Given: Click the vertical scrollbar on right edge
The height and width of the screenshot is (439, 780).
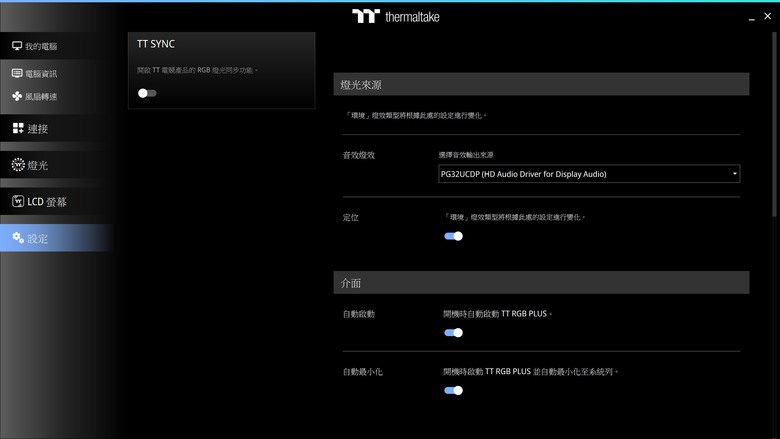Looking at the screenshot, I should tap(774, 124).
